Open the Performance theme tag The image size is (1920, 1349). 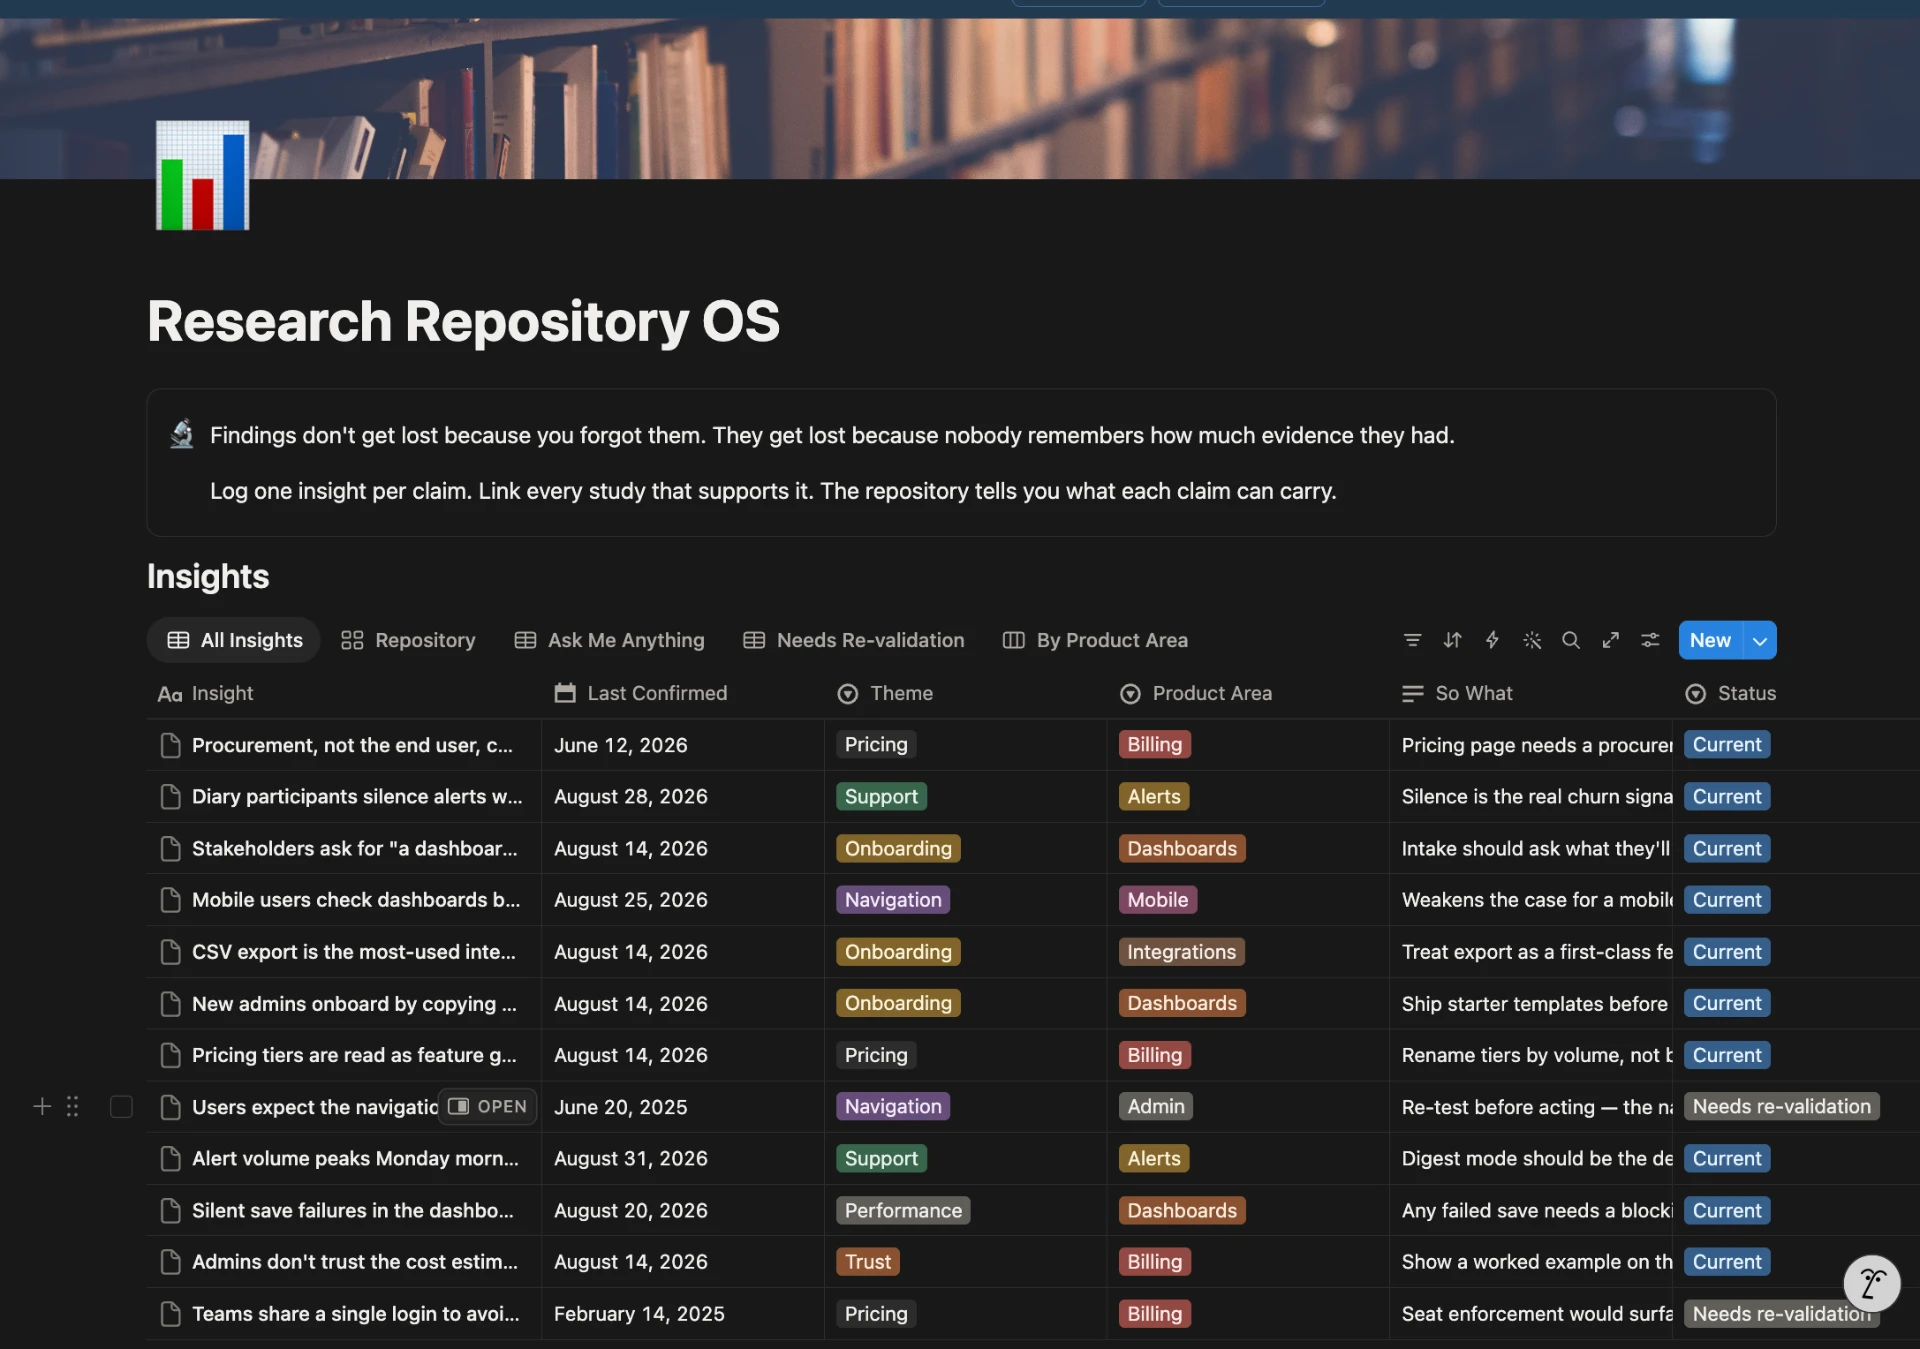coord(903,1210)
